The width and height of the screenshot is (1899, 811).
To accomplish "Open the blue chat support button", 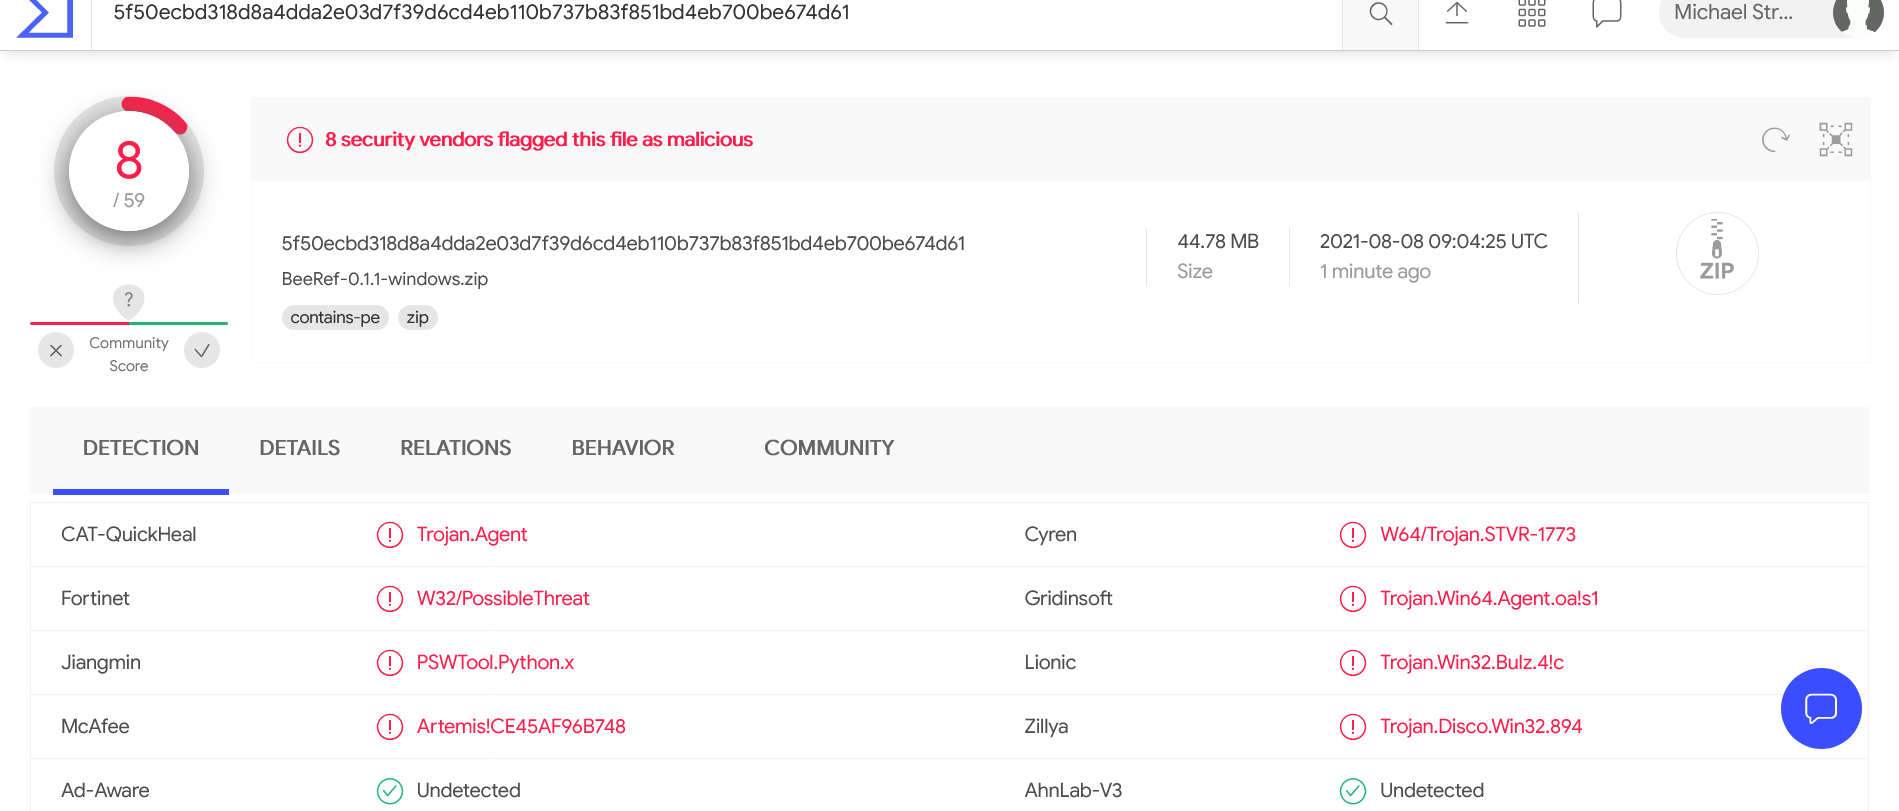I will tap(1820, 708).
